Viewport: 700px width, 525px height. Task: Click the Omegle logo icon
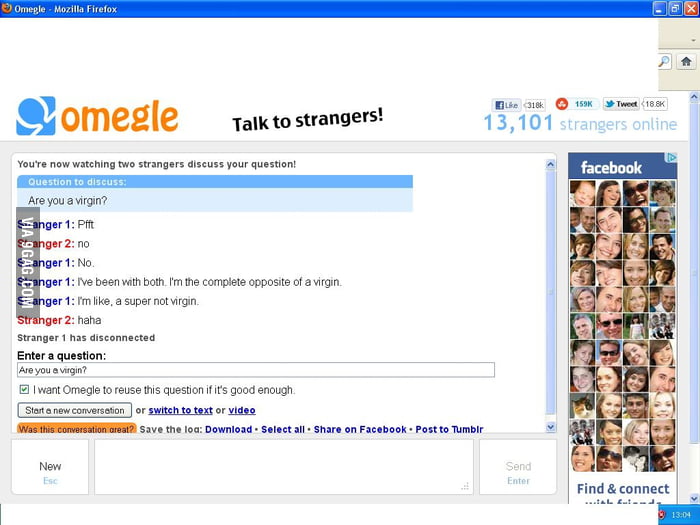[x=36, y=116]
